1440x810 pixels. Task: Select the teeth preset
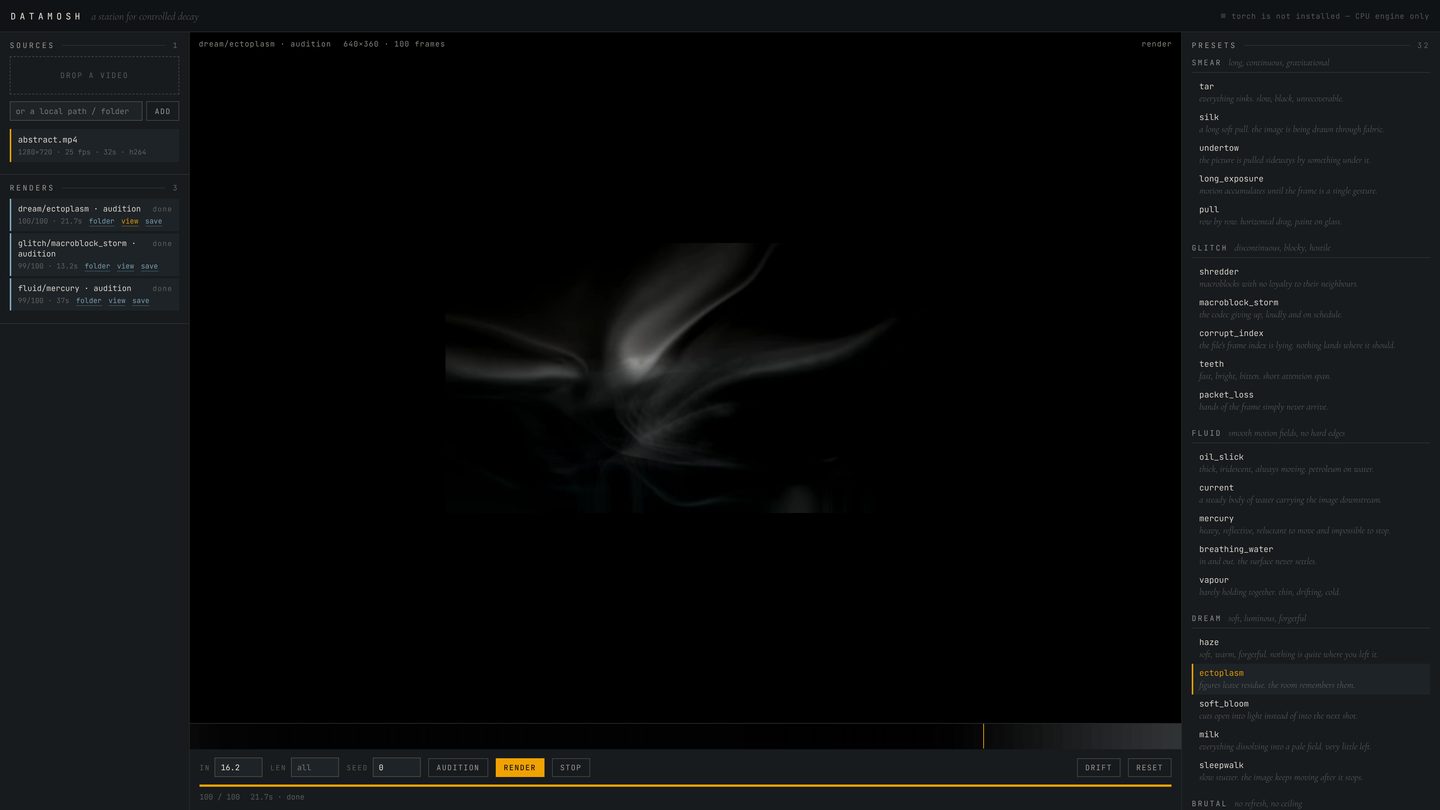[1311, 370]
